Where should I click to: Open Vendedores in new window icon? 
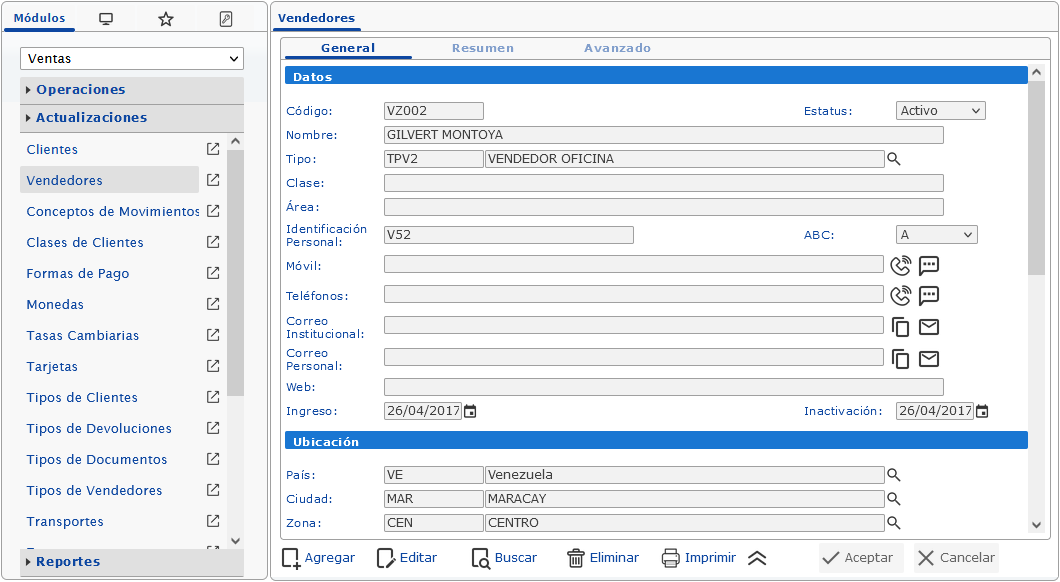tap(213, 180)
